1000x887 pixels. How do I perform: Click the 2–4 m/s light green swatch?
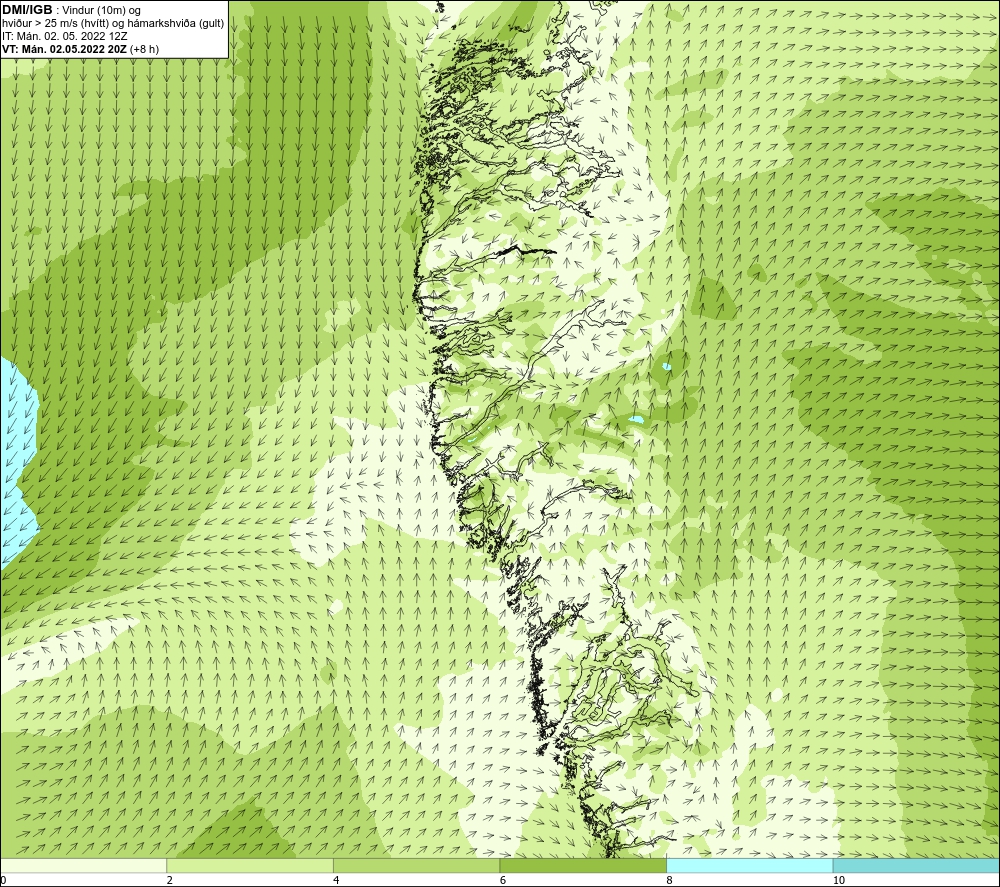coord(250,866)
